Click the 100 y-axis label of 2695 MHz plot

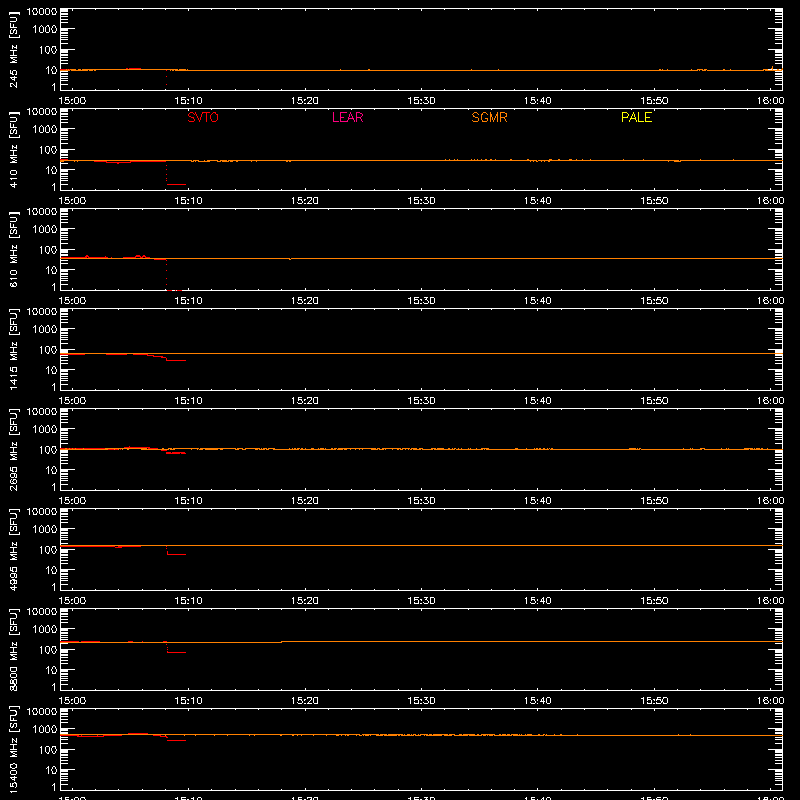(x=48, y=450)
